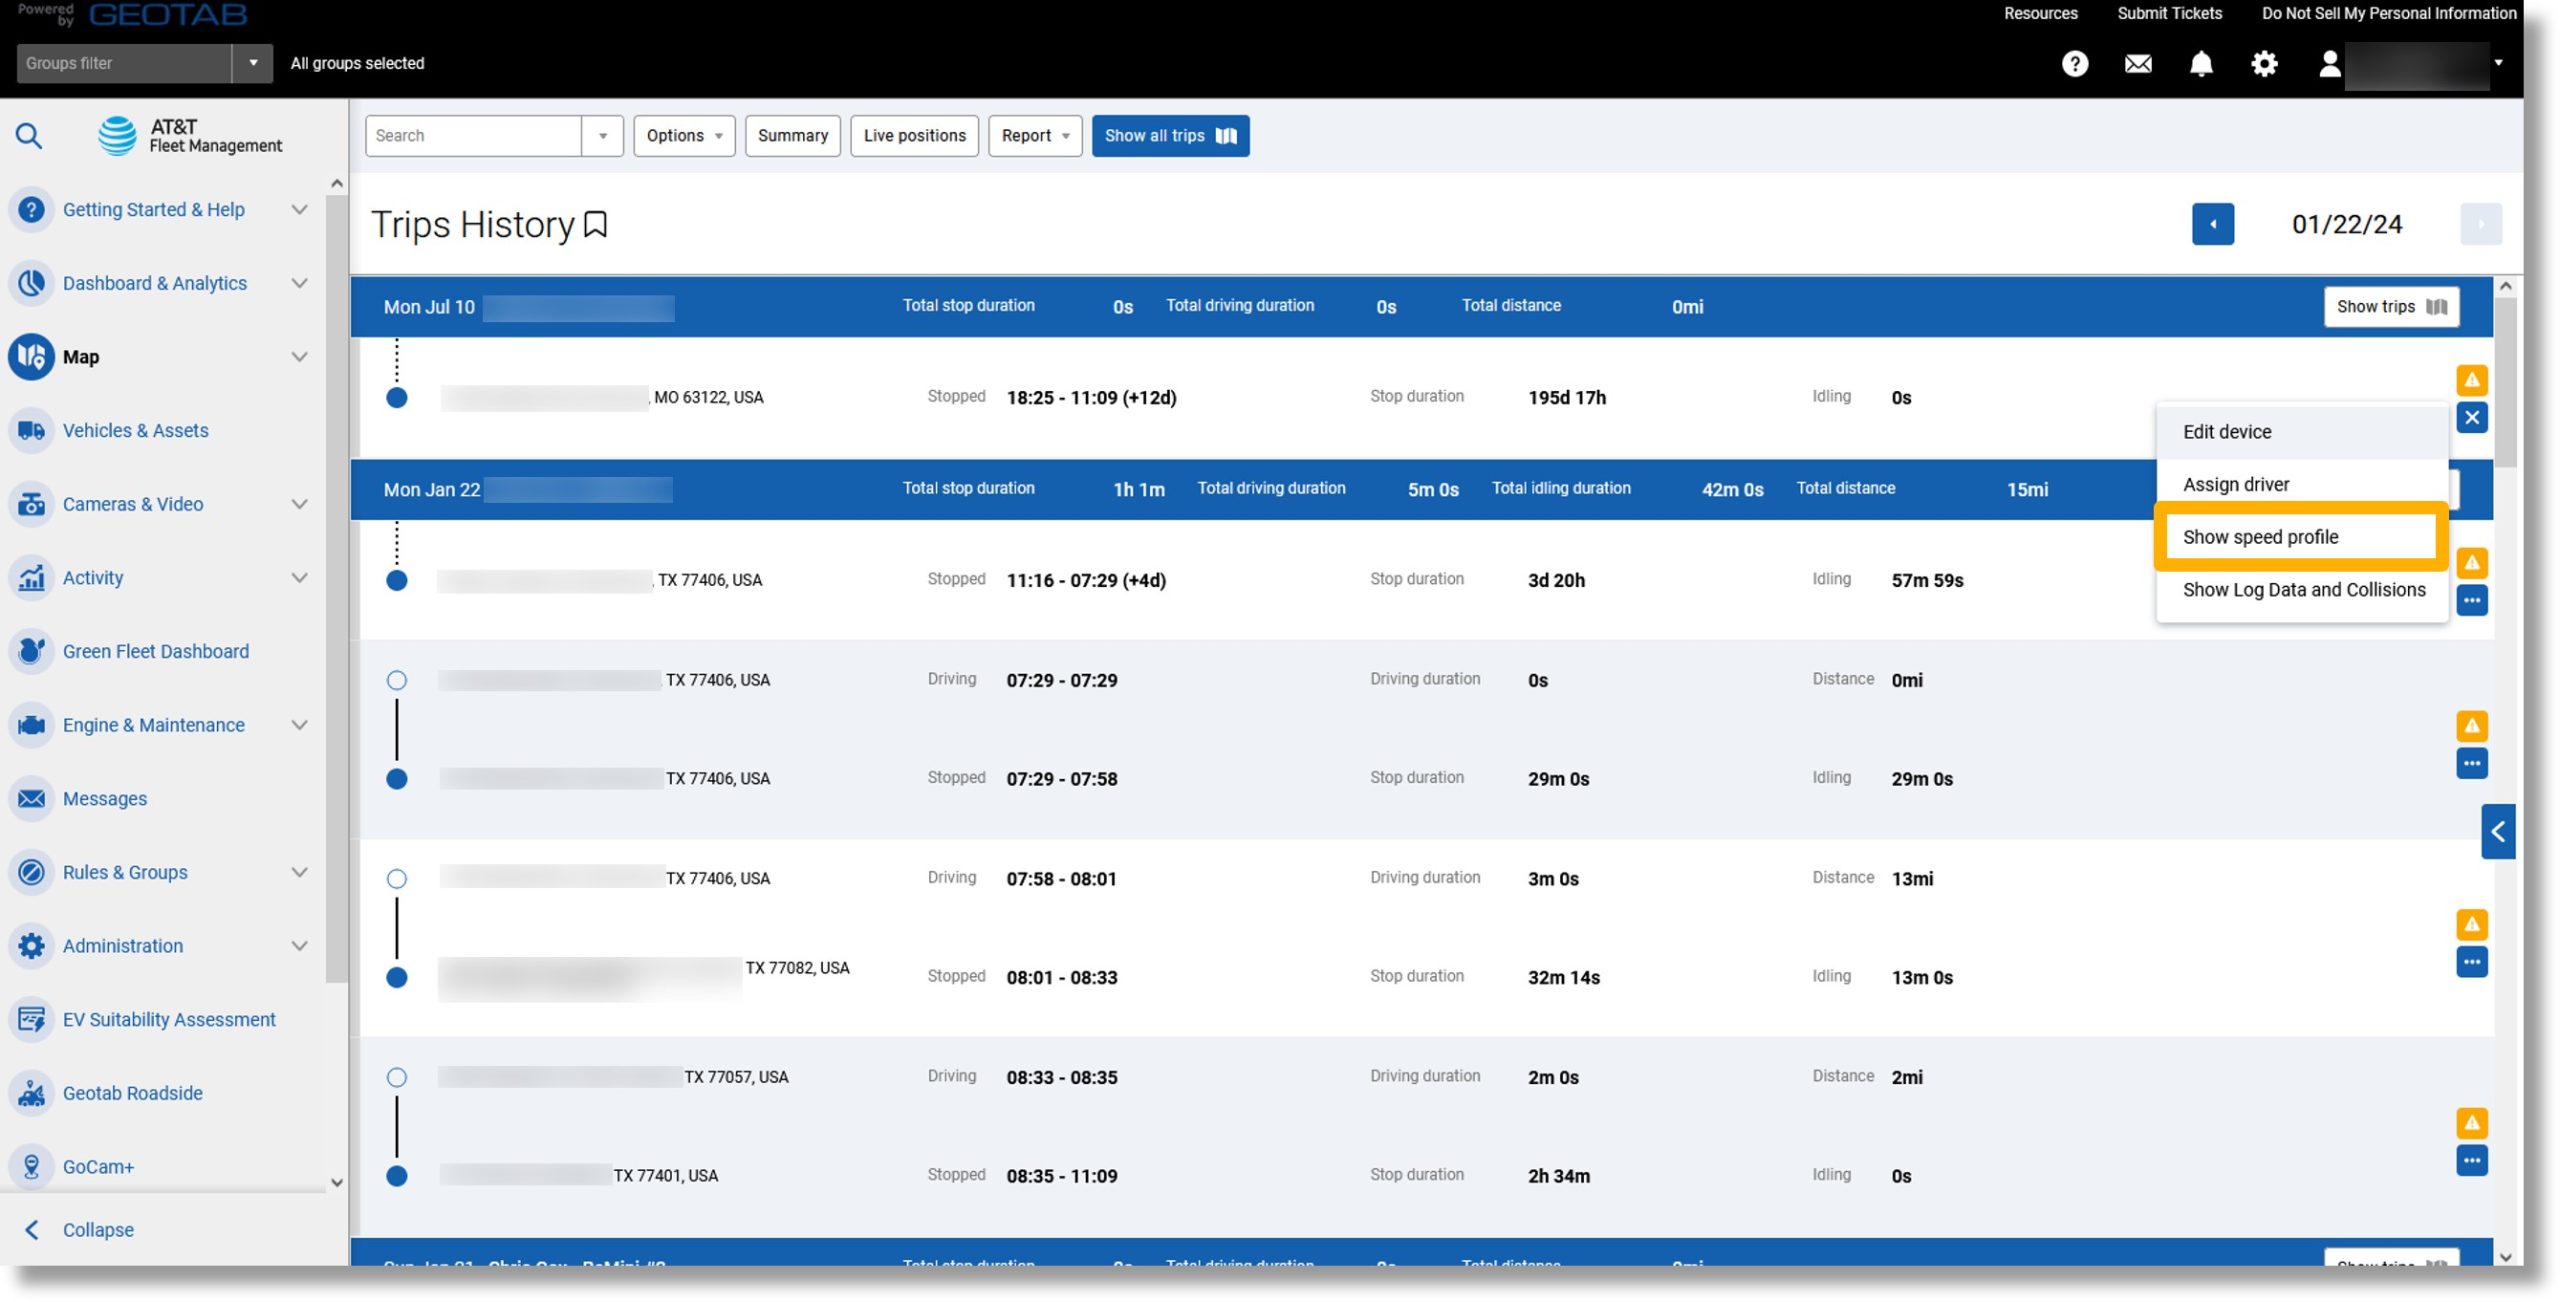Click the Messages envelope icon in sidebar

[x=31, y=799]
